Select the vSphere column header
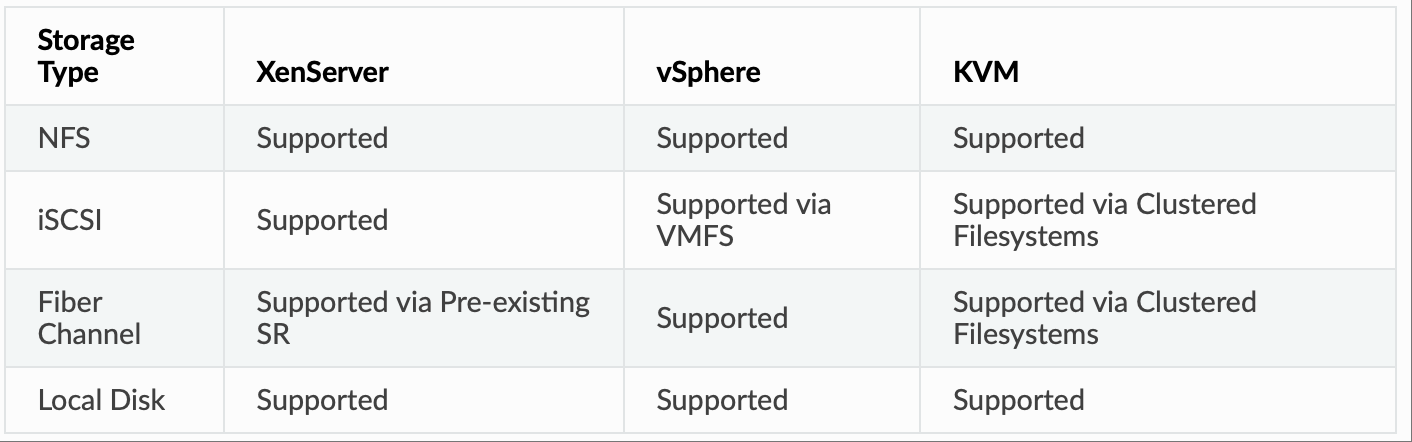Viewport: 1412px width, 442px height. click(x=708, y=73)
